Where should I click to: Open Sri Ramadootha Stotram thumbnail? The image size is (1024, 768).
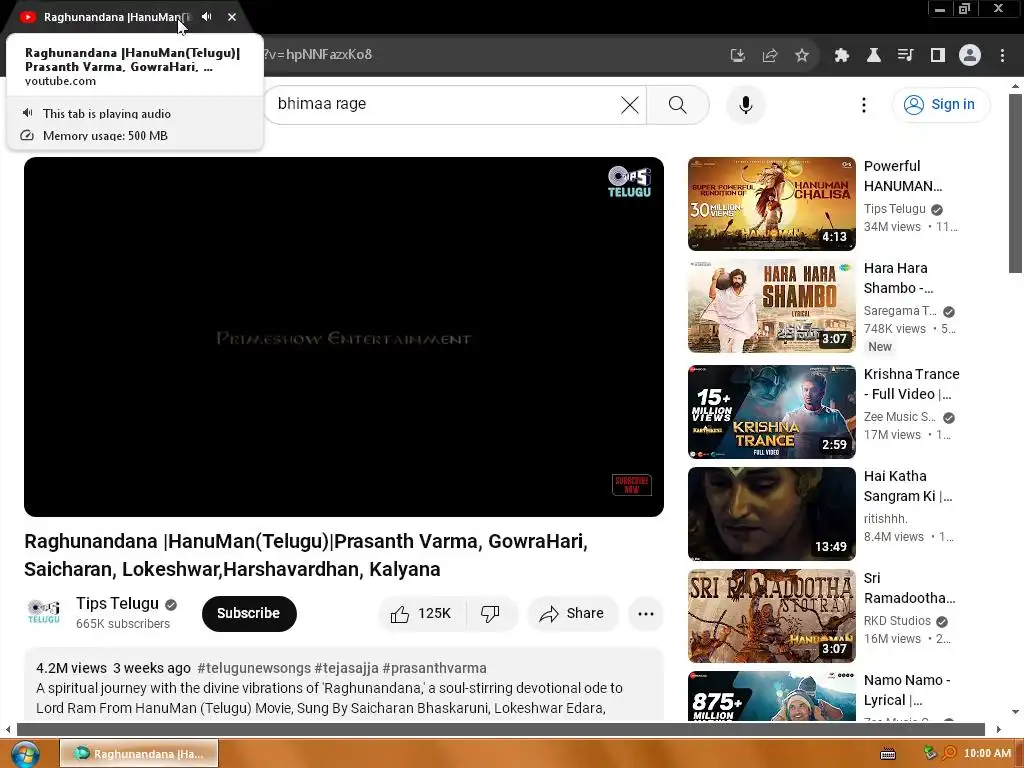771,616
